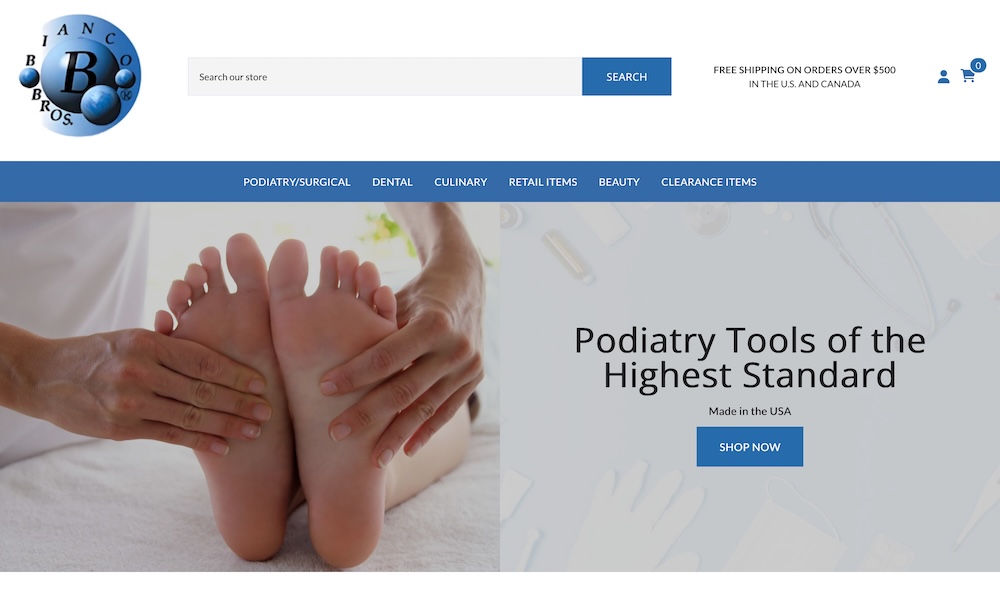Click the Search our store field

pos(385,77)
